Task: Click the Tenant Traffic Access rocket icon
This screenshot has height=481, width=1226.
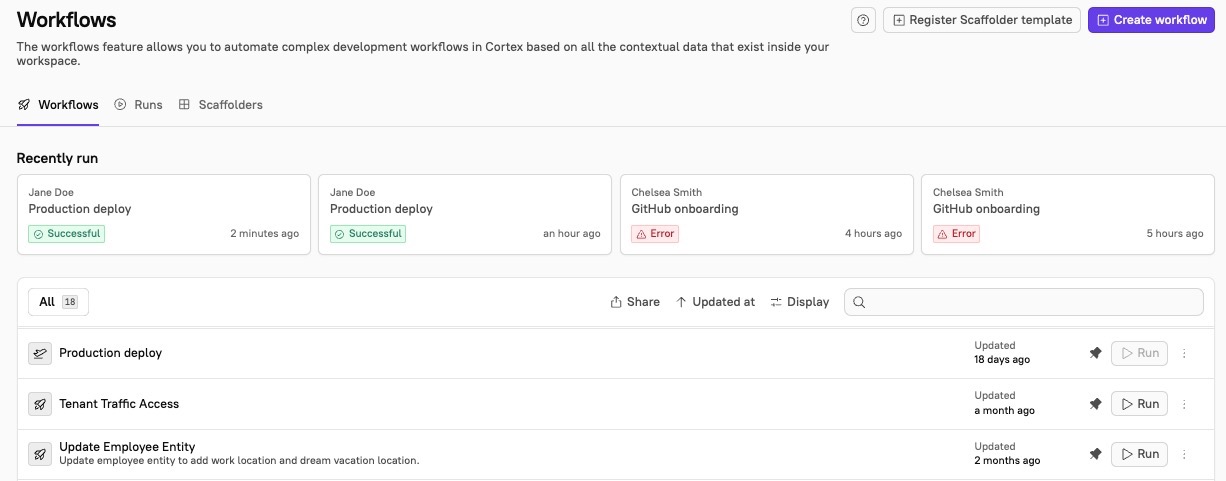Action: [40, 404]
